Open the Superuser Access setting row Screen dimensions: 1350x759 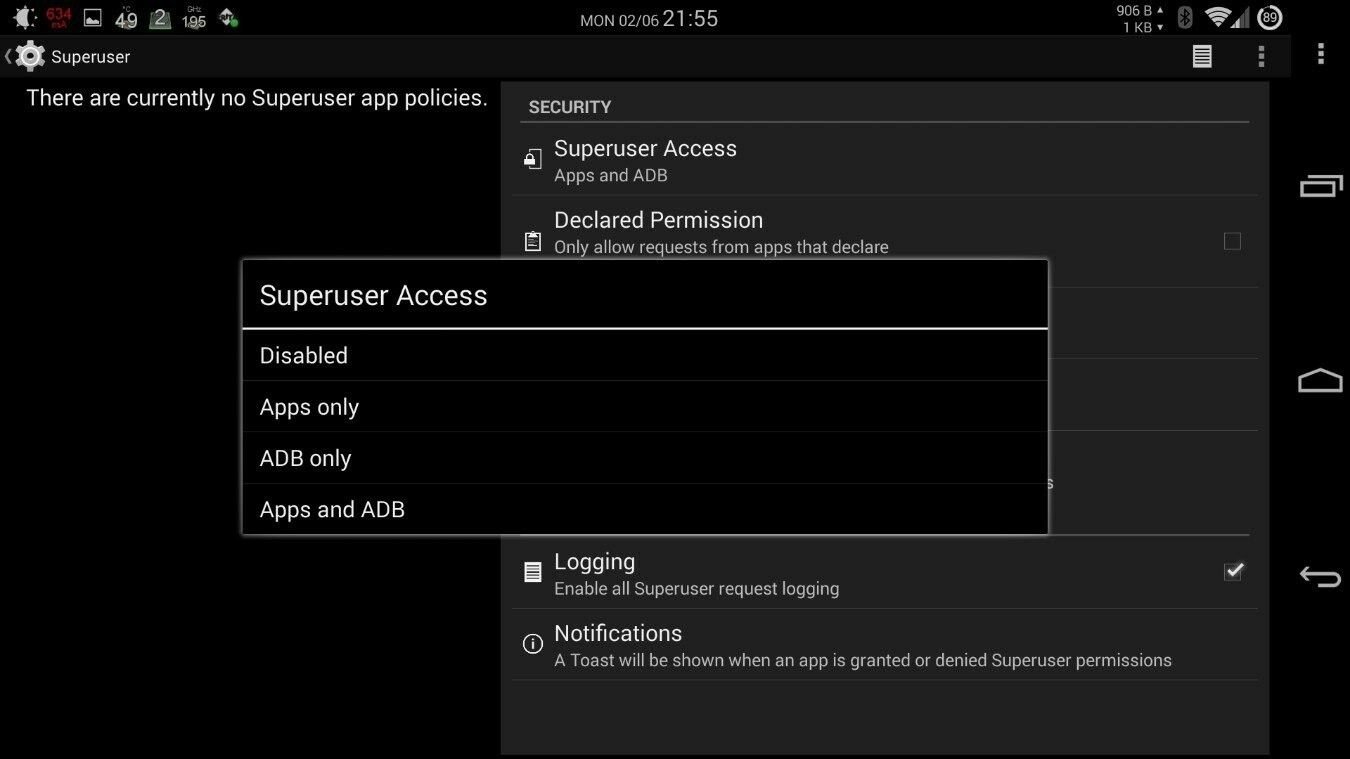pyautogui.click(x=885, y=160)
